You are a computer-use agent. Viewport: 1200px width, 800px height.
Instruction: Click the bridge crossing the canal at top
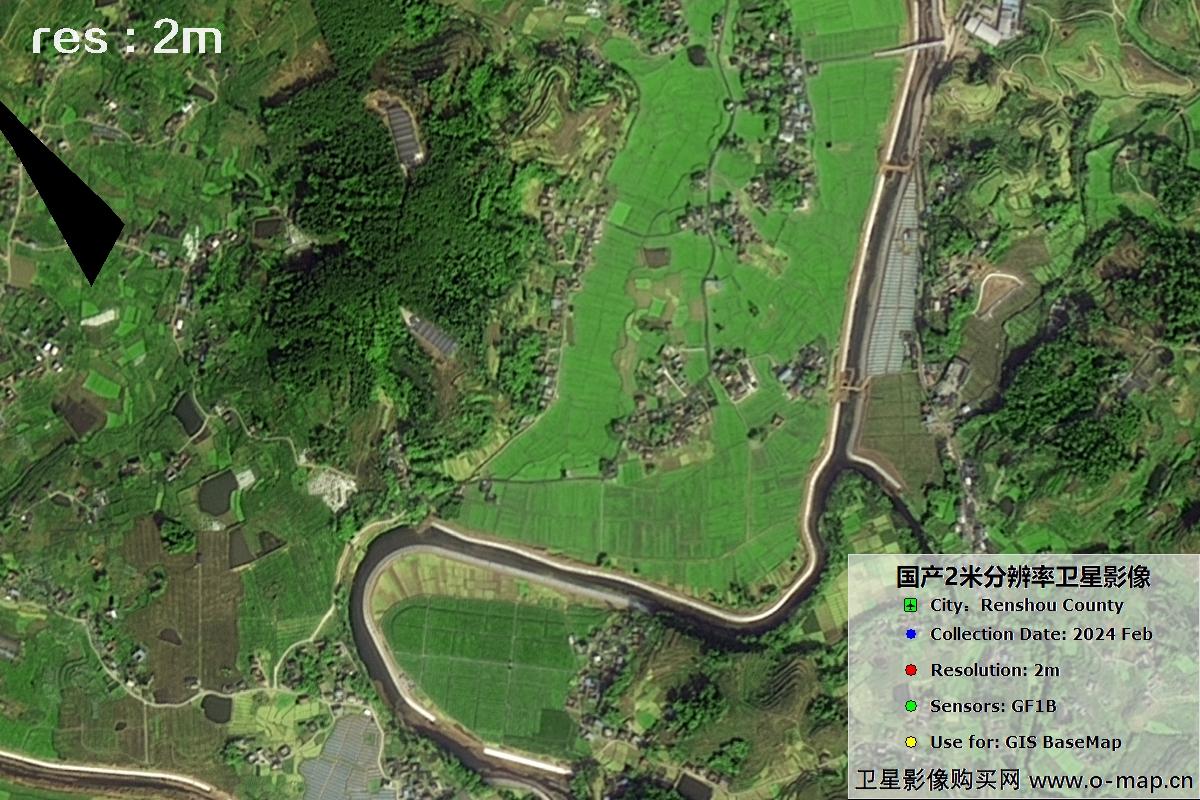click(912, 47)
